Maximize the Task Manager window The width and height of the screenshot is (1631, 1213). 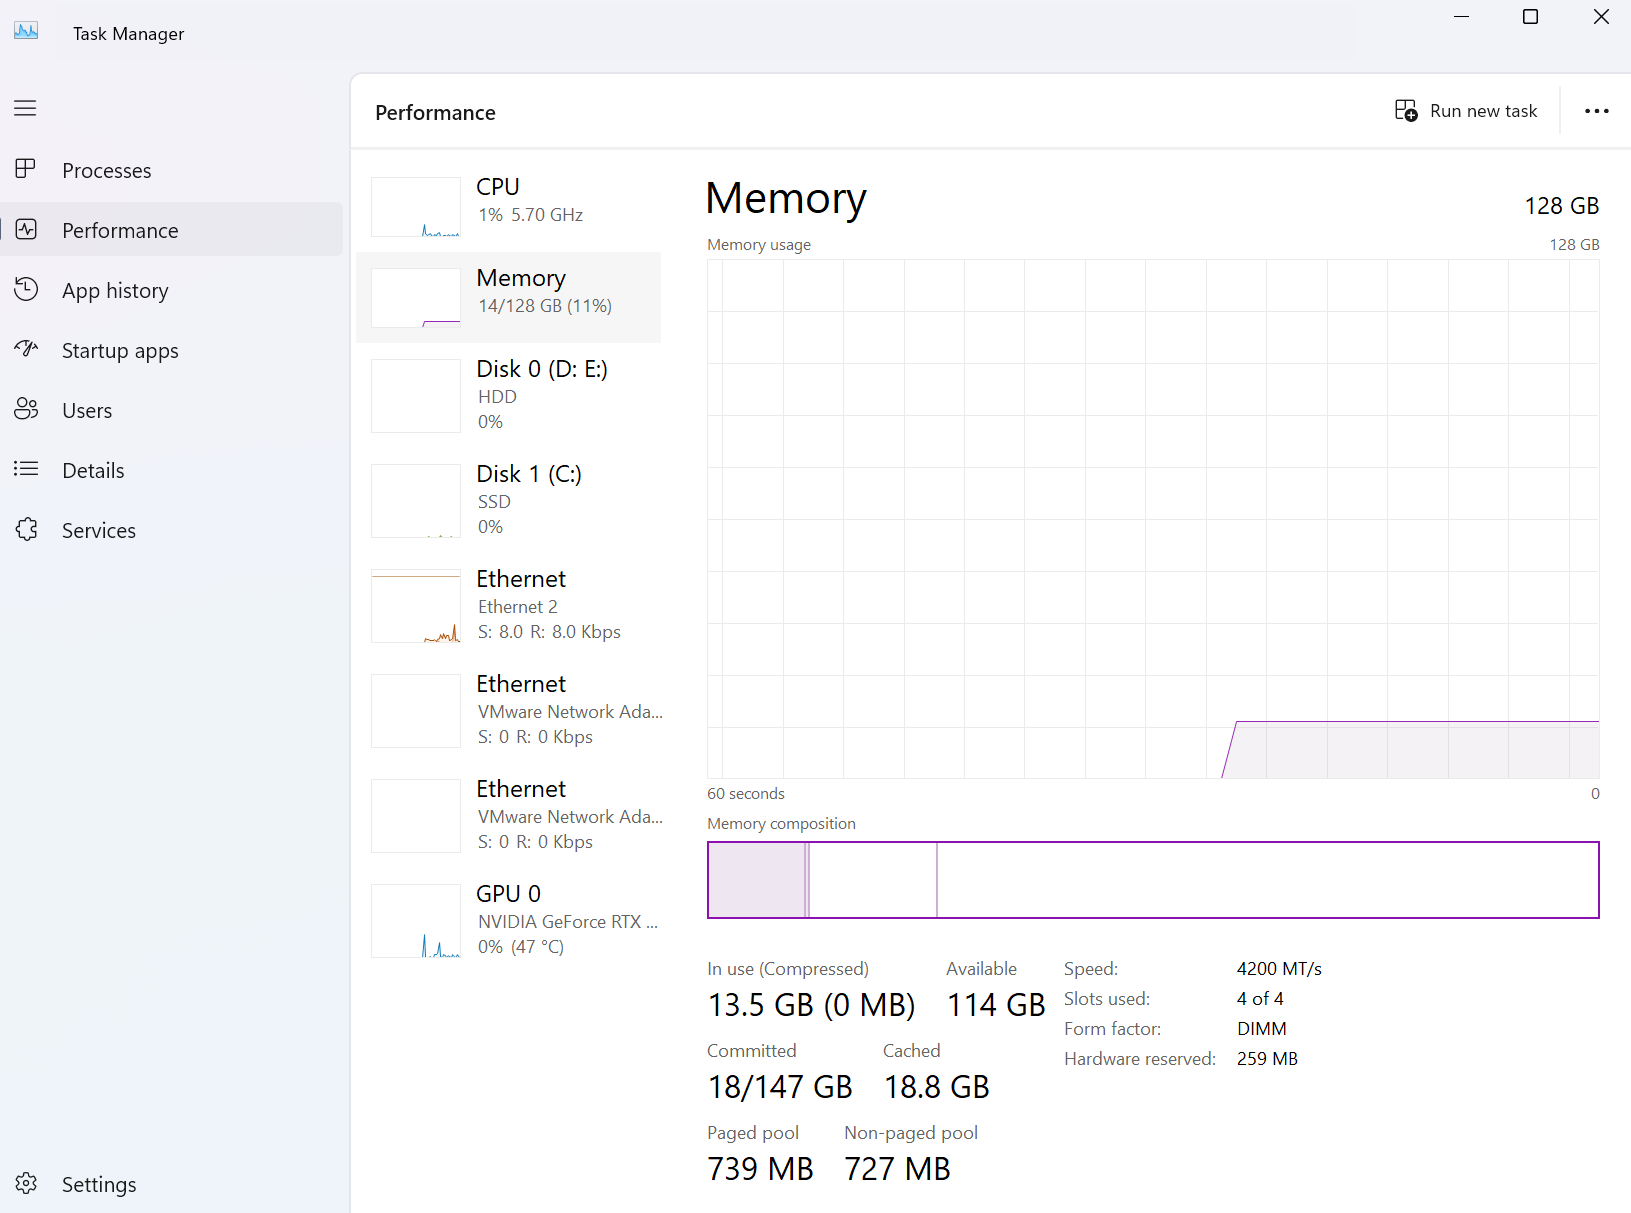[x=1530, y=17]
